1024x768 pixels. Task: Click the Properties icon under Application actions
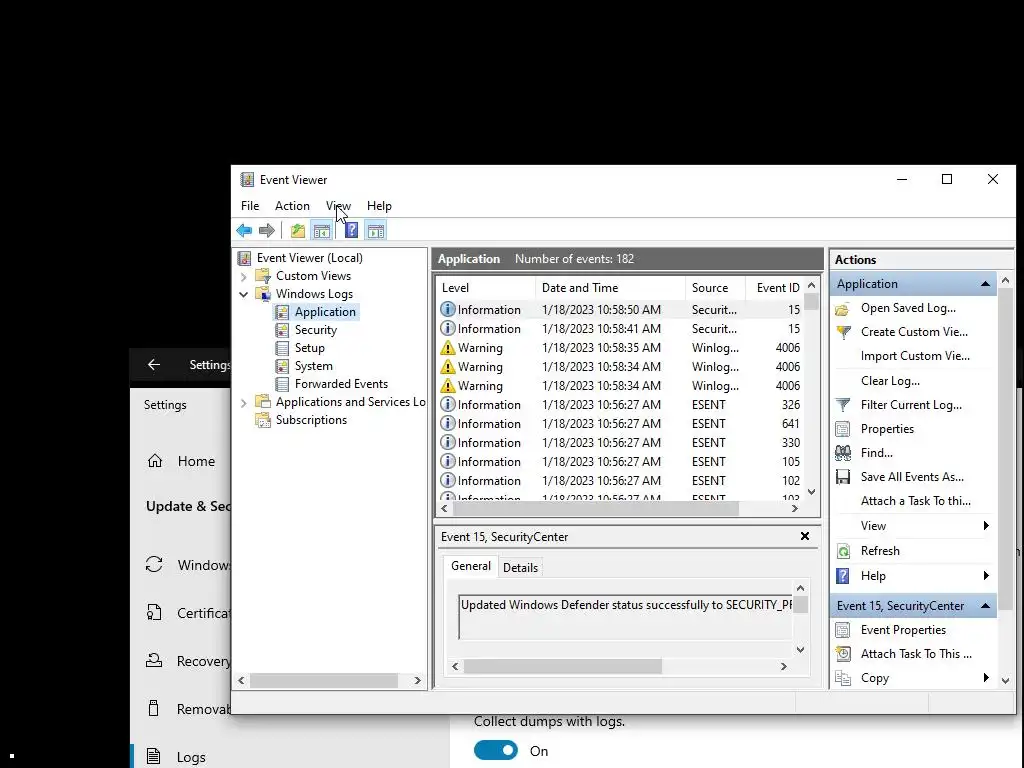click(843, 429)
